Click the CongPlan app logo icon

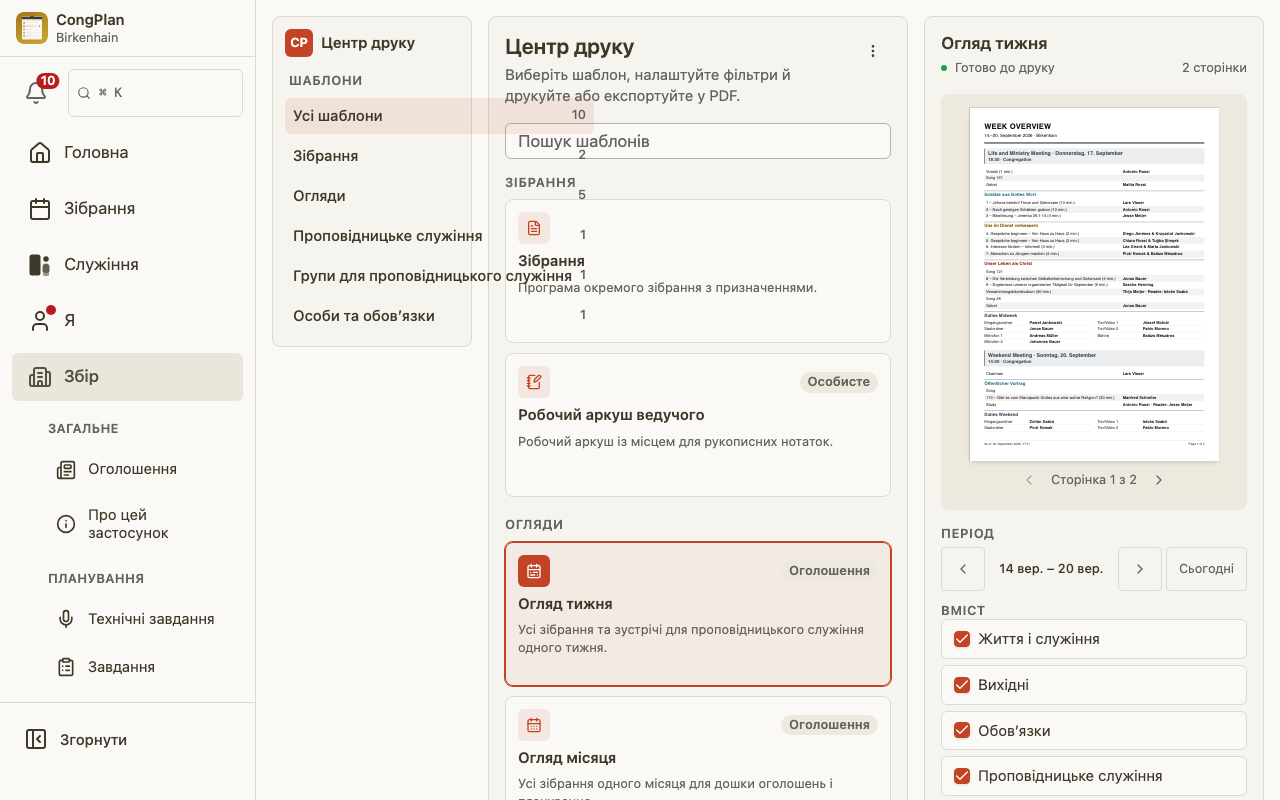pos(32,28)
